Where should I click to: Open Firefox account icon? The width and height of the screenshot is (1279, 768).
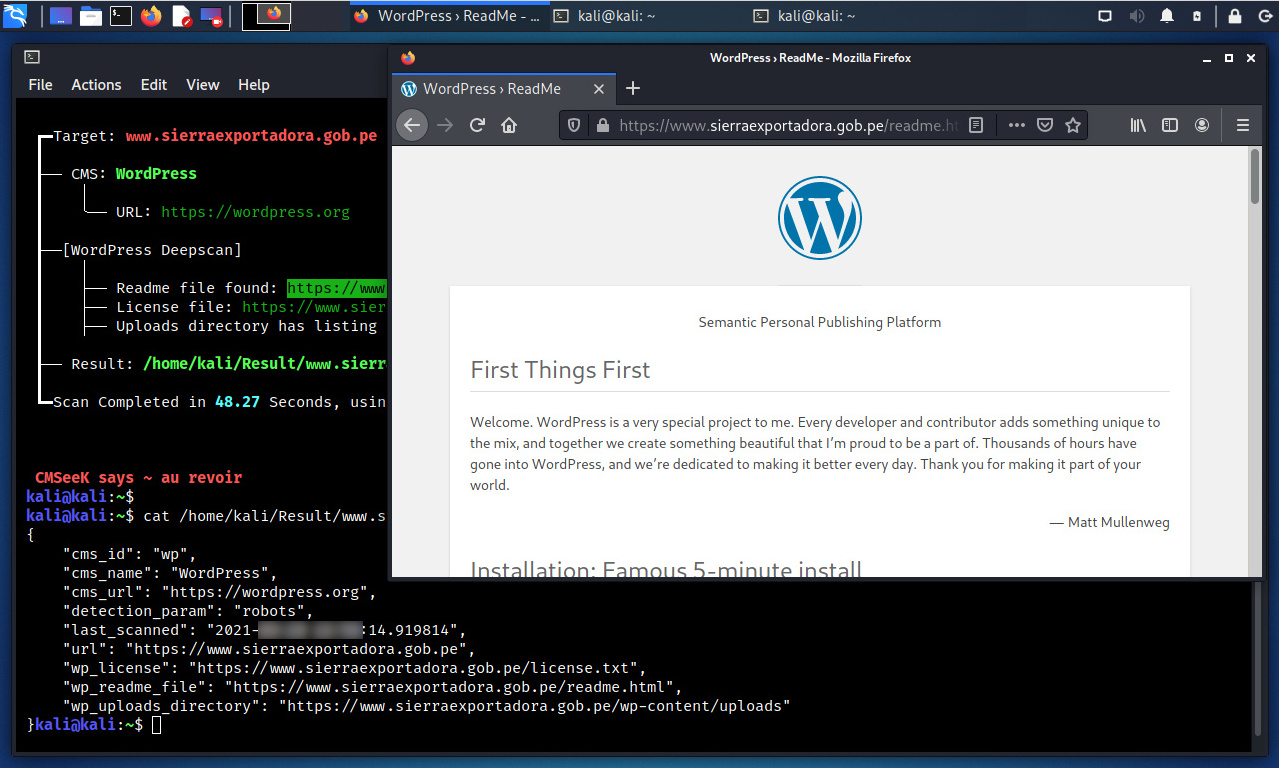(x=1202, y=125)
